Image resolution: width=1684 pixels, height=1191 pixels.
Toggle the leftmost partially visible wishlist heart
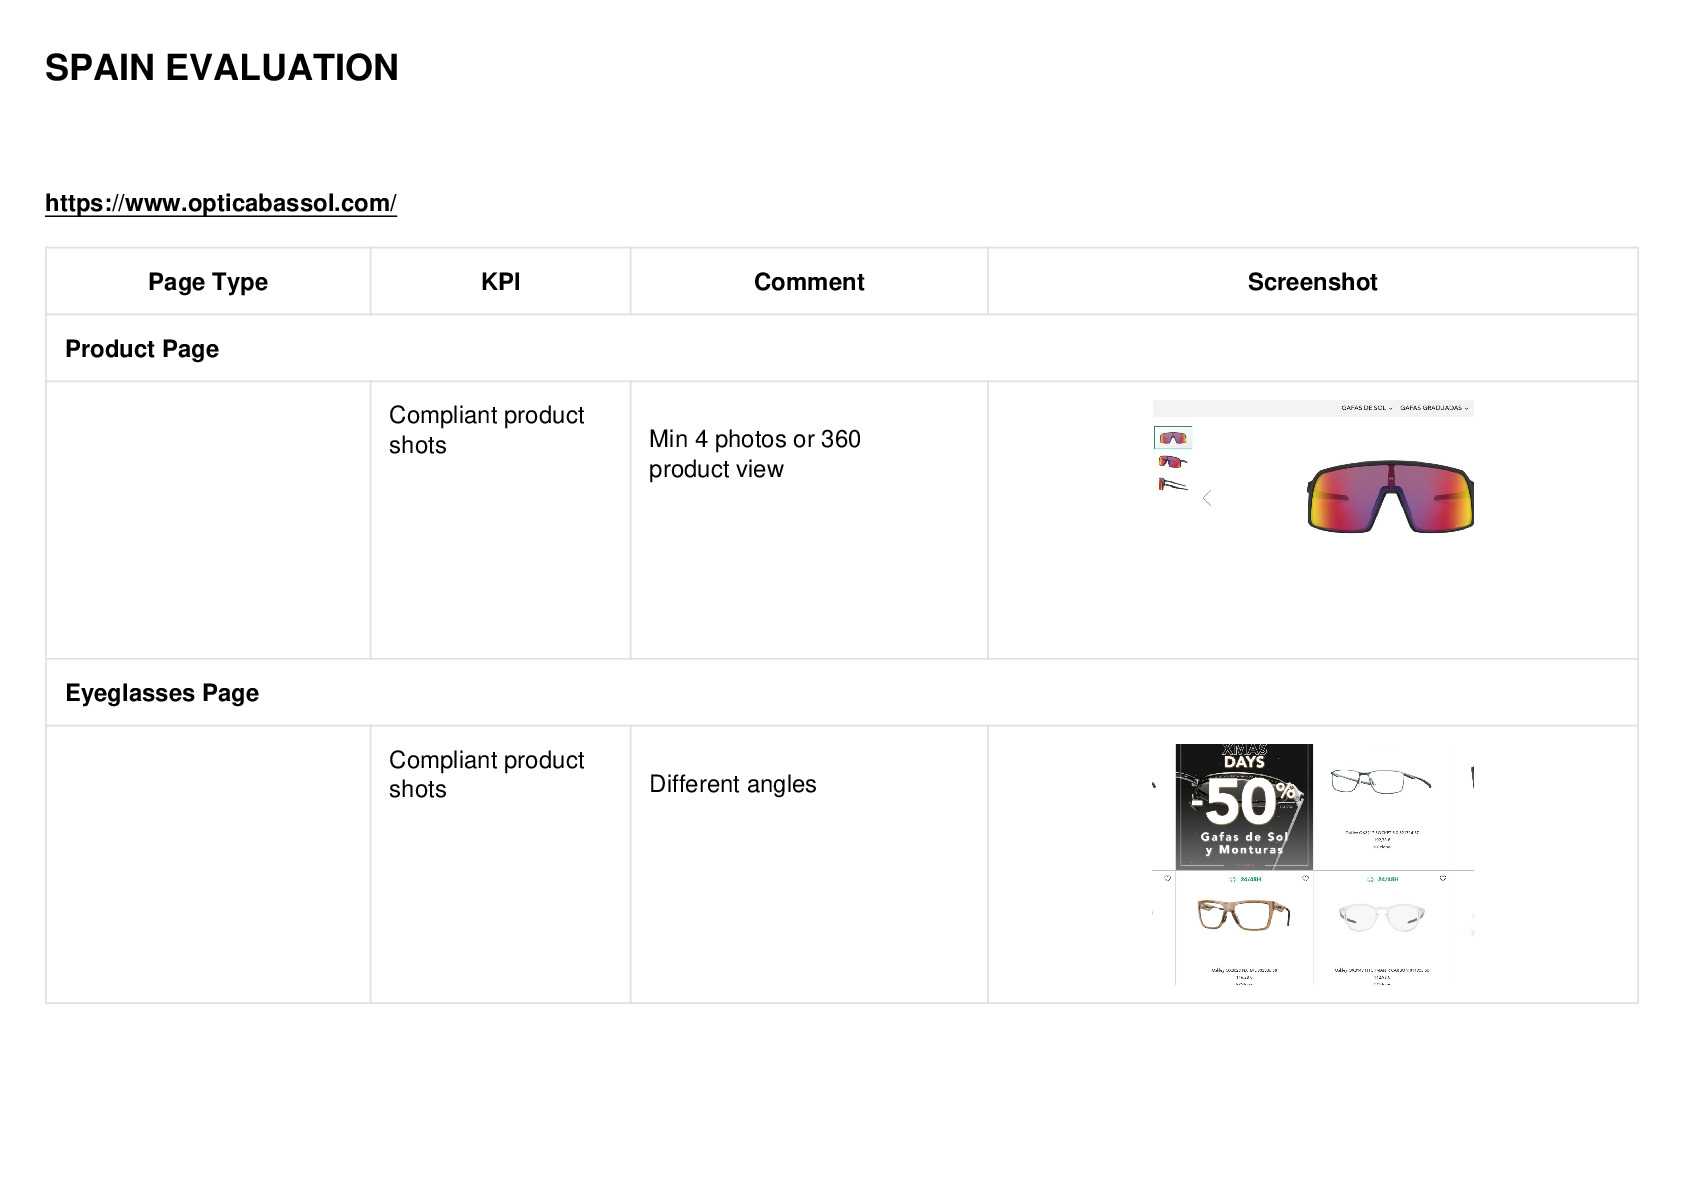(1167, 878)
